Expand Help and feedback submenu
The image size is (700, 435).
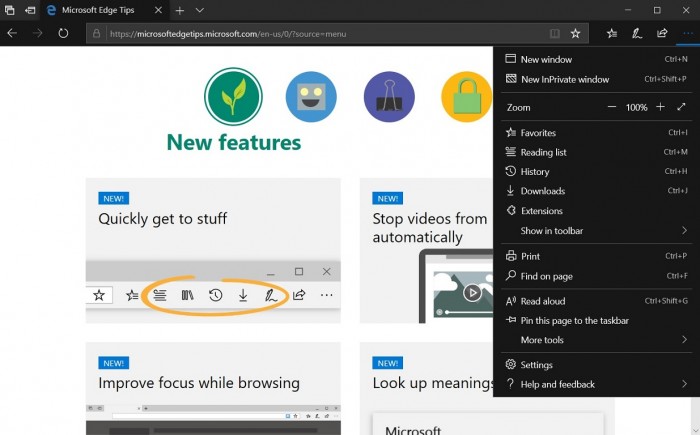coord(596,384)
